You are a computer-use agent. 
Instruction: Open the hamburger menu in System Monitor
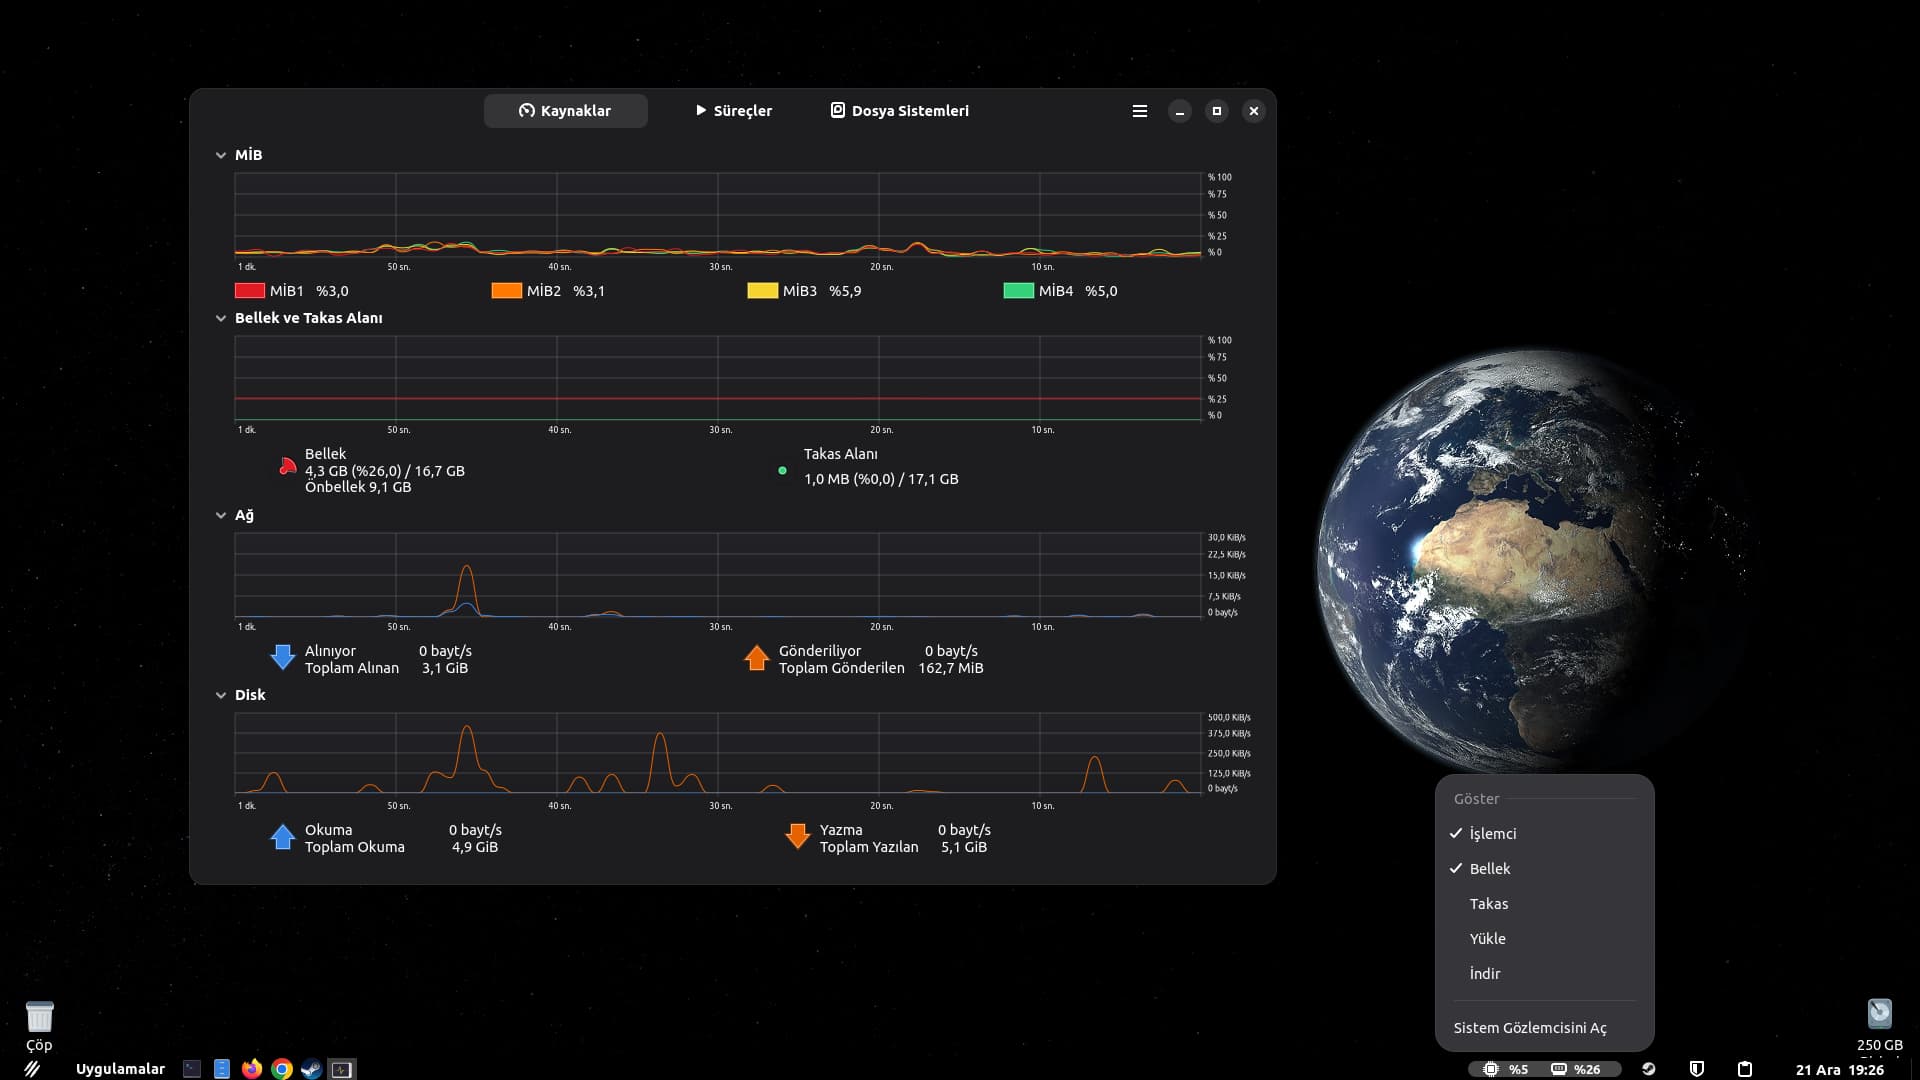click(1139, 111)
